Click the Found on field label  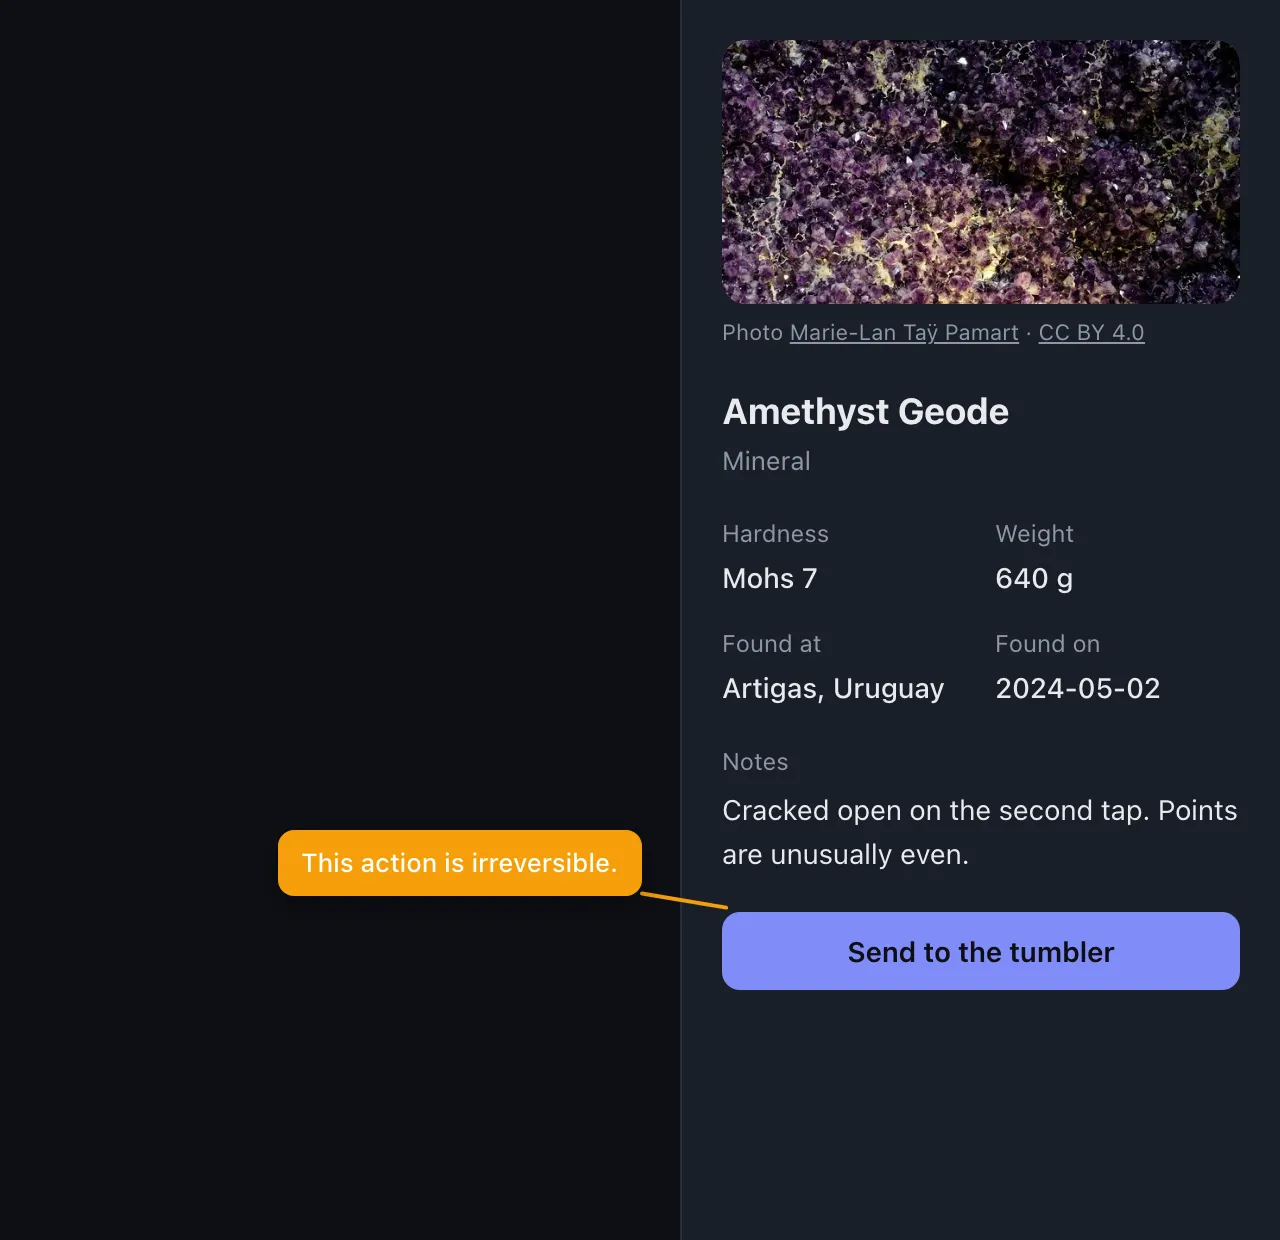tap(1048, 644)
